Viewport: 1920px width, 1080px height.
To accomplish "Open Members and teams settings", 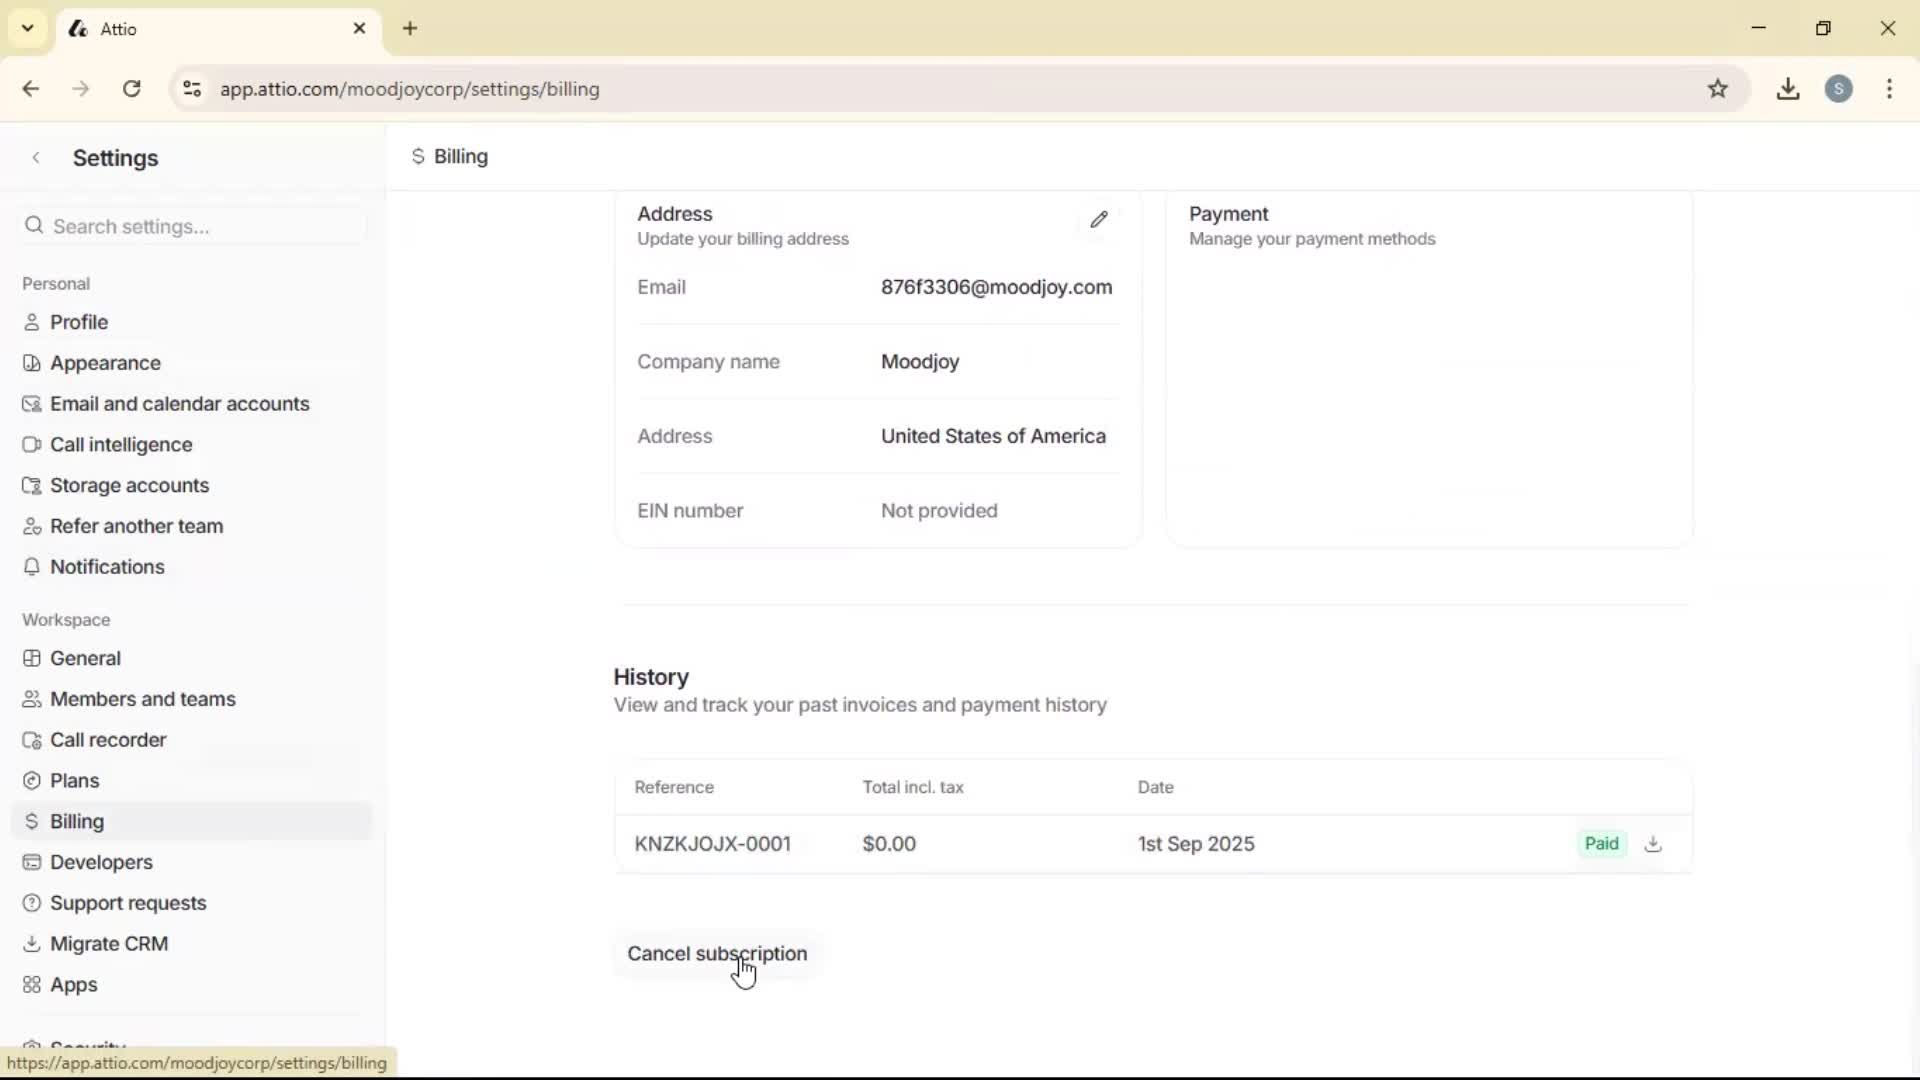I will (x=142, y=699).
